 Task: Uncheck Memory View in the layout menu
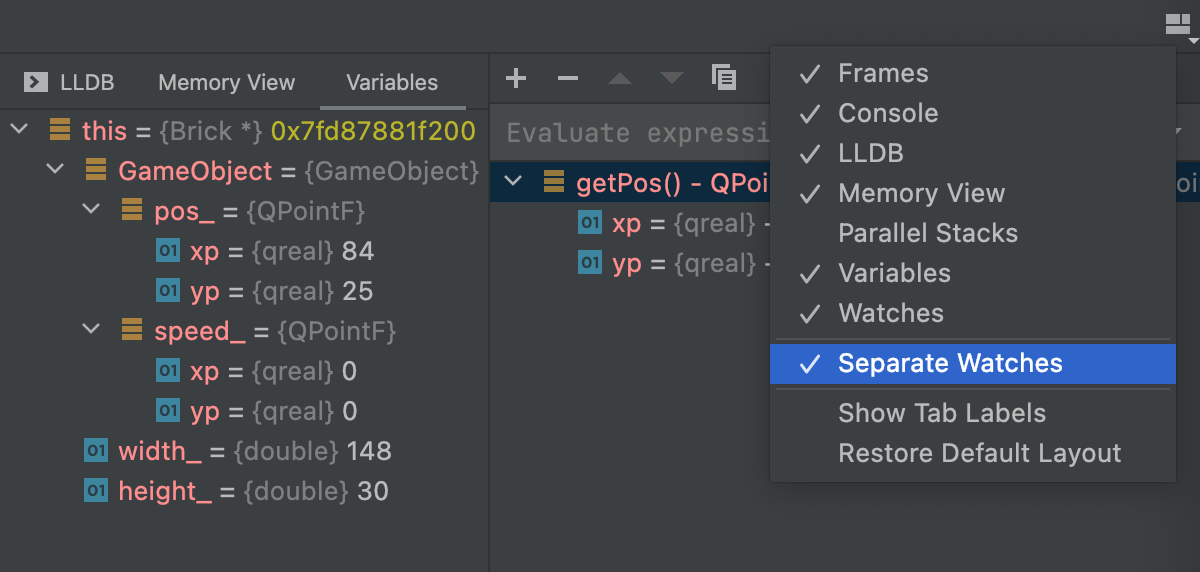pos(972,193)
